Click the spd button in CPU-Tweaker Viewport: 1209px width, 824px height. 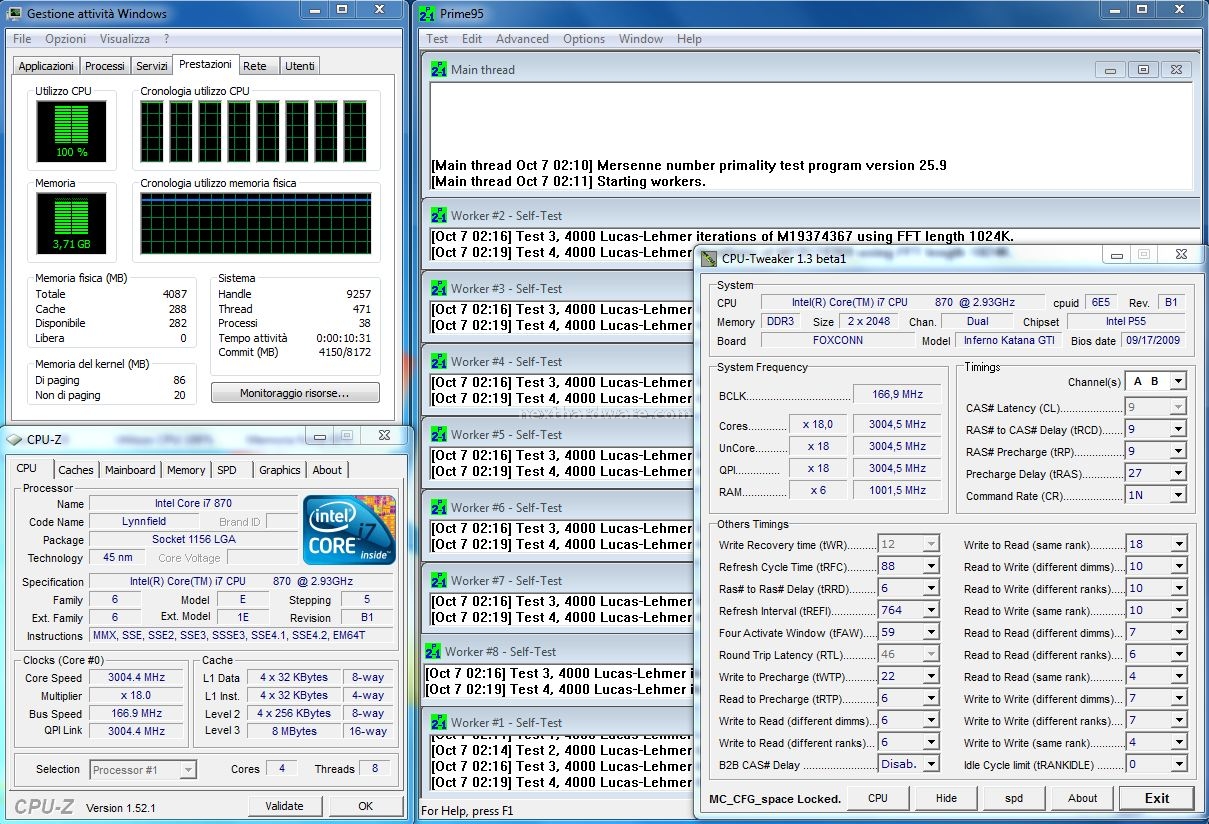pyautogui.click(x=1014, y=798)
